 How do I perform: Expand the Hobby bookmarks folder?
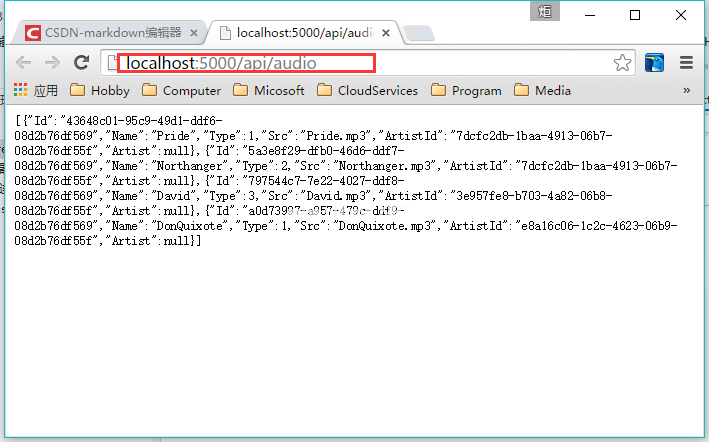[101, 90]
